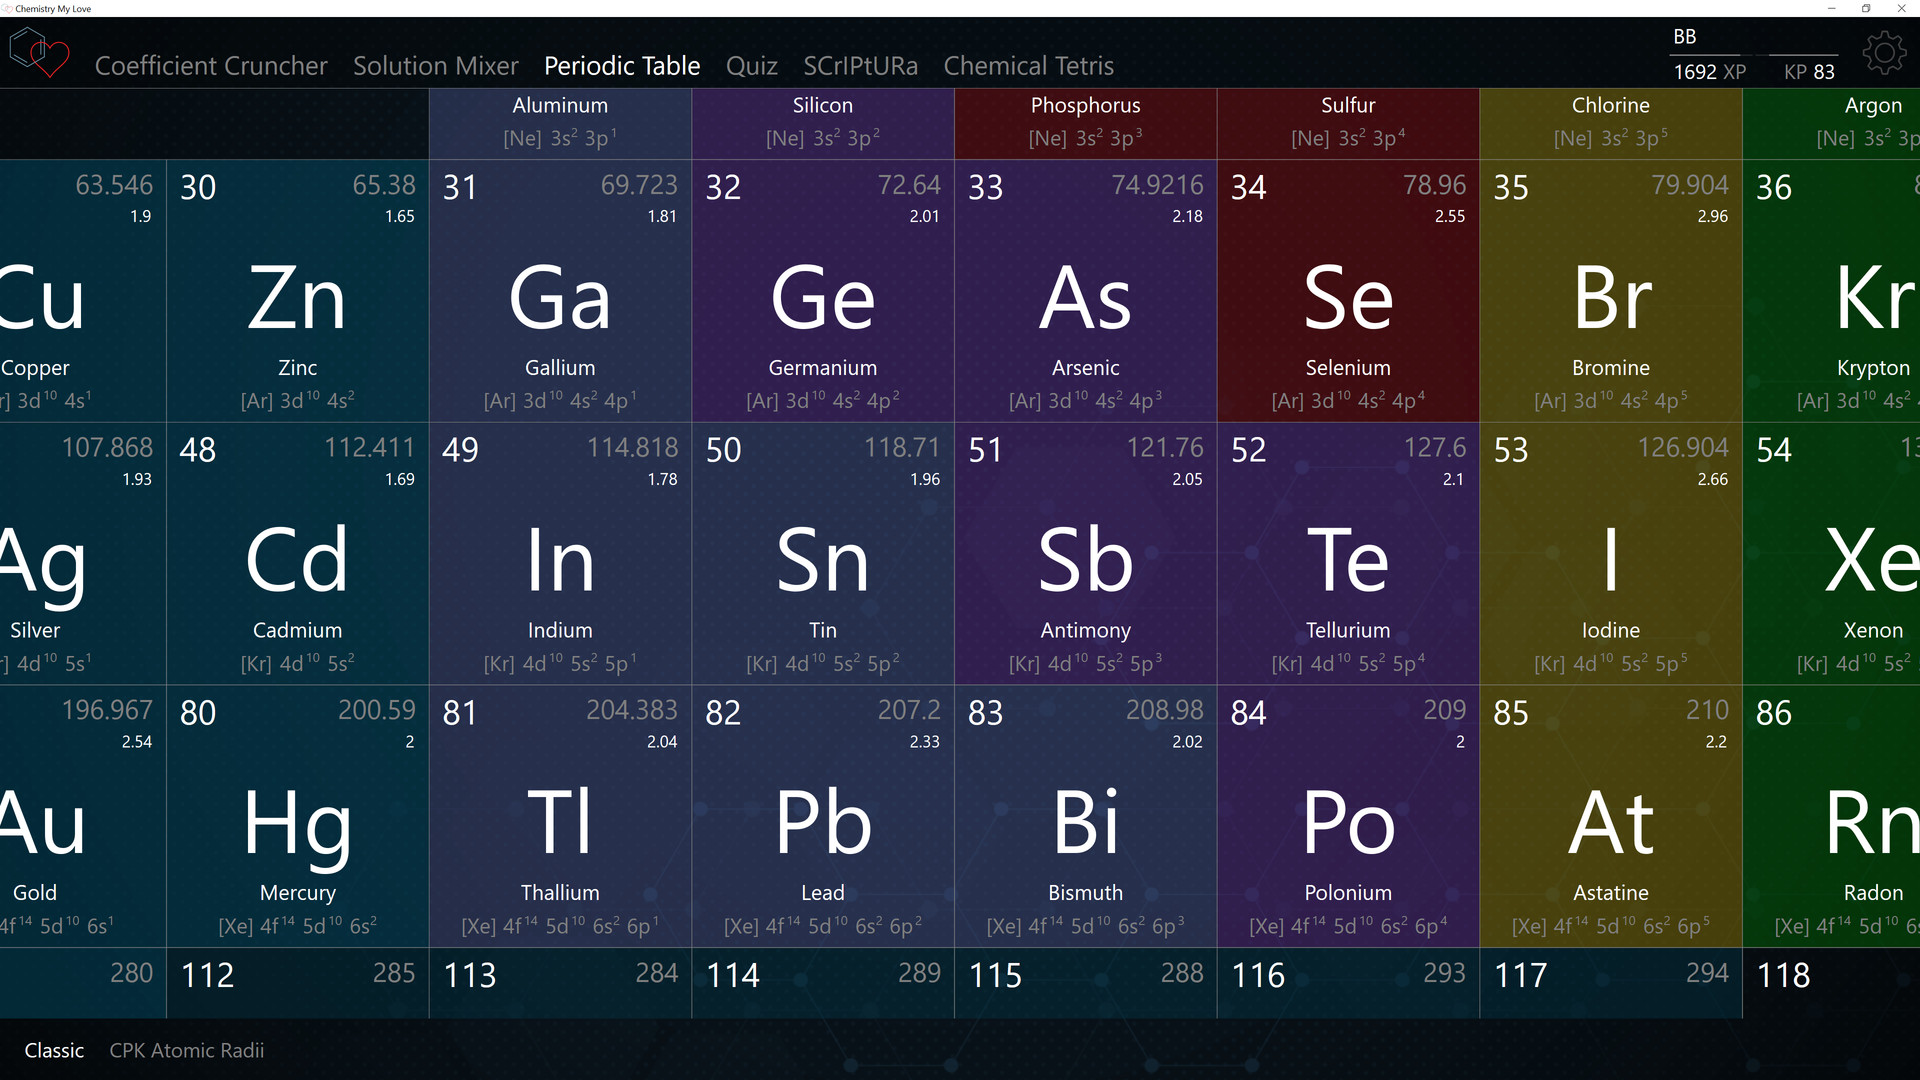The height and width of the screenshot is (1080, 1920).
Task: Switch to CPK Atomic Radii view
Action: [x=186, y=1050]
